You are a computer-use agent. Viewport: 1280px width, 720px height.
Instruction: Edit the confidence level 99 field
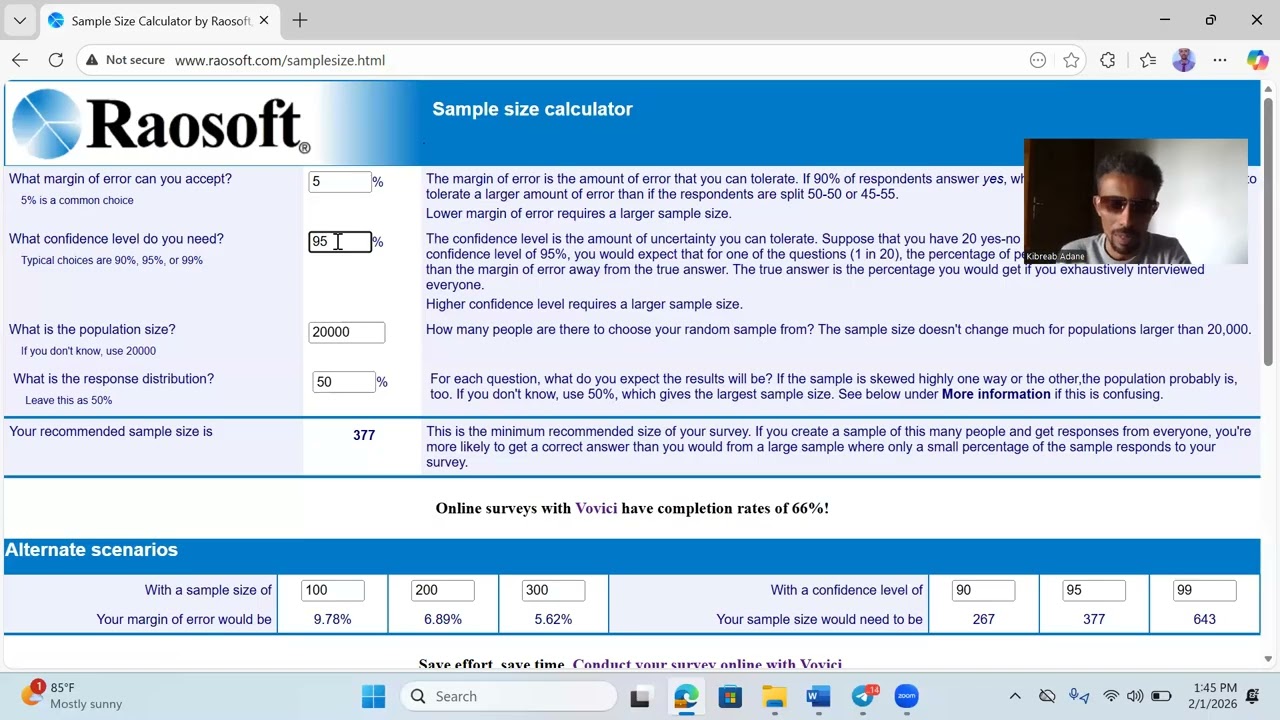click(1204, 590)
